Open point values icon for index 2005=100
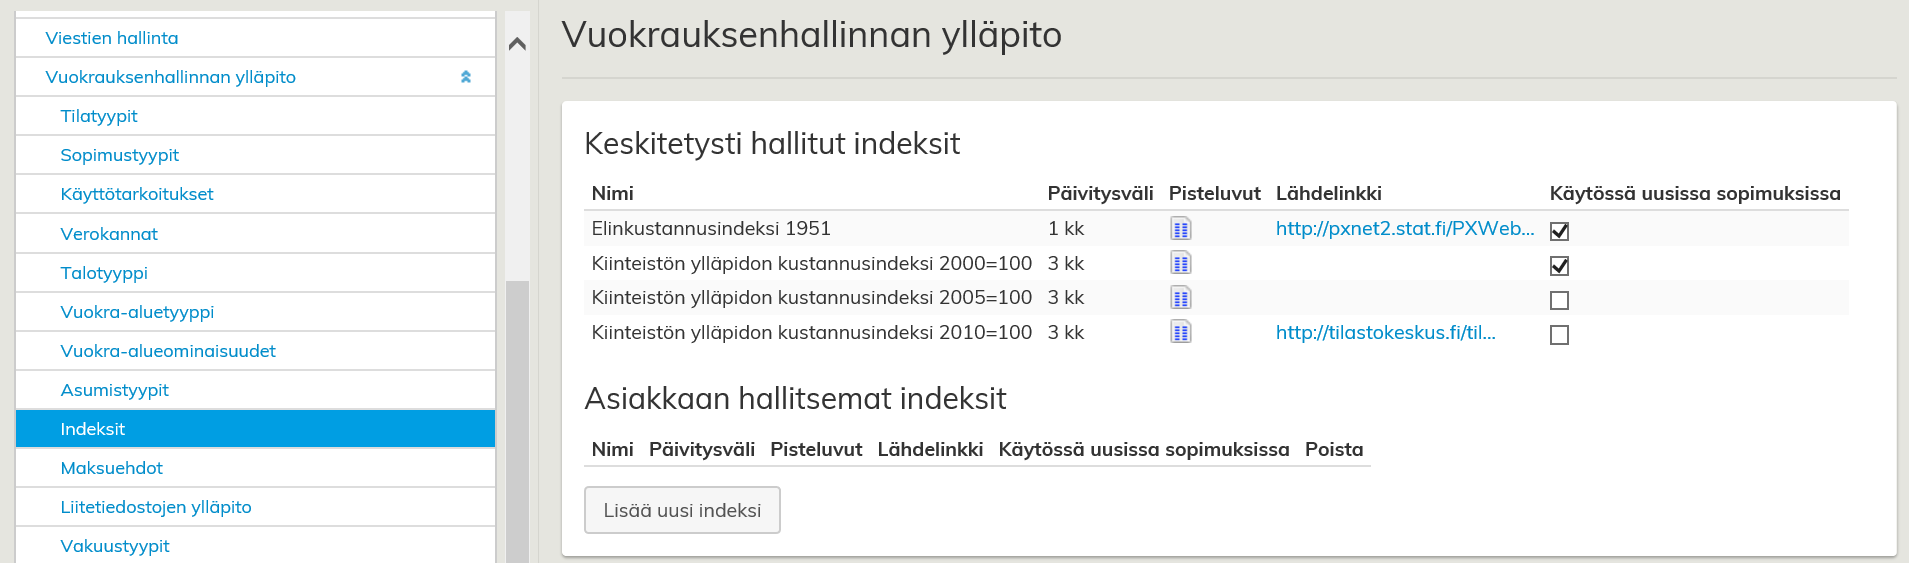The image size is (1909, 563). tap(1180, 298)
